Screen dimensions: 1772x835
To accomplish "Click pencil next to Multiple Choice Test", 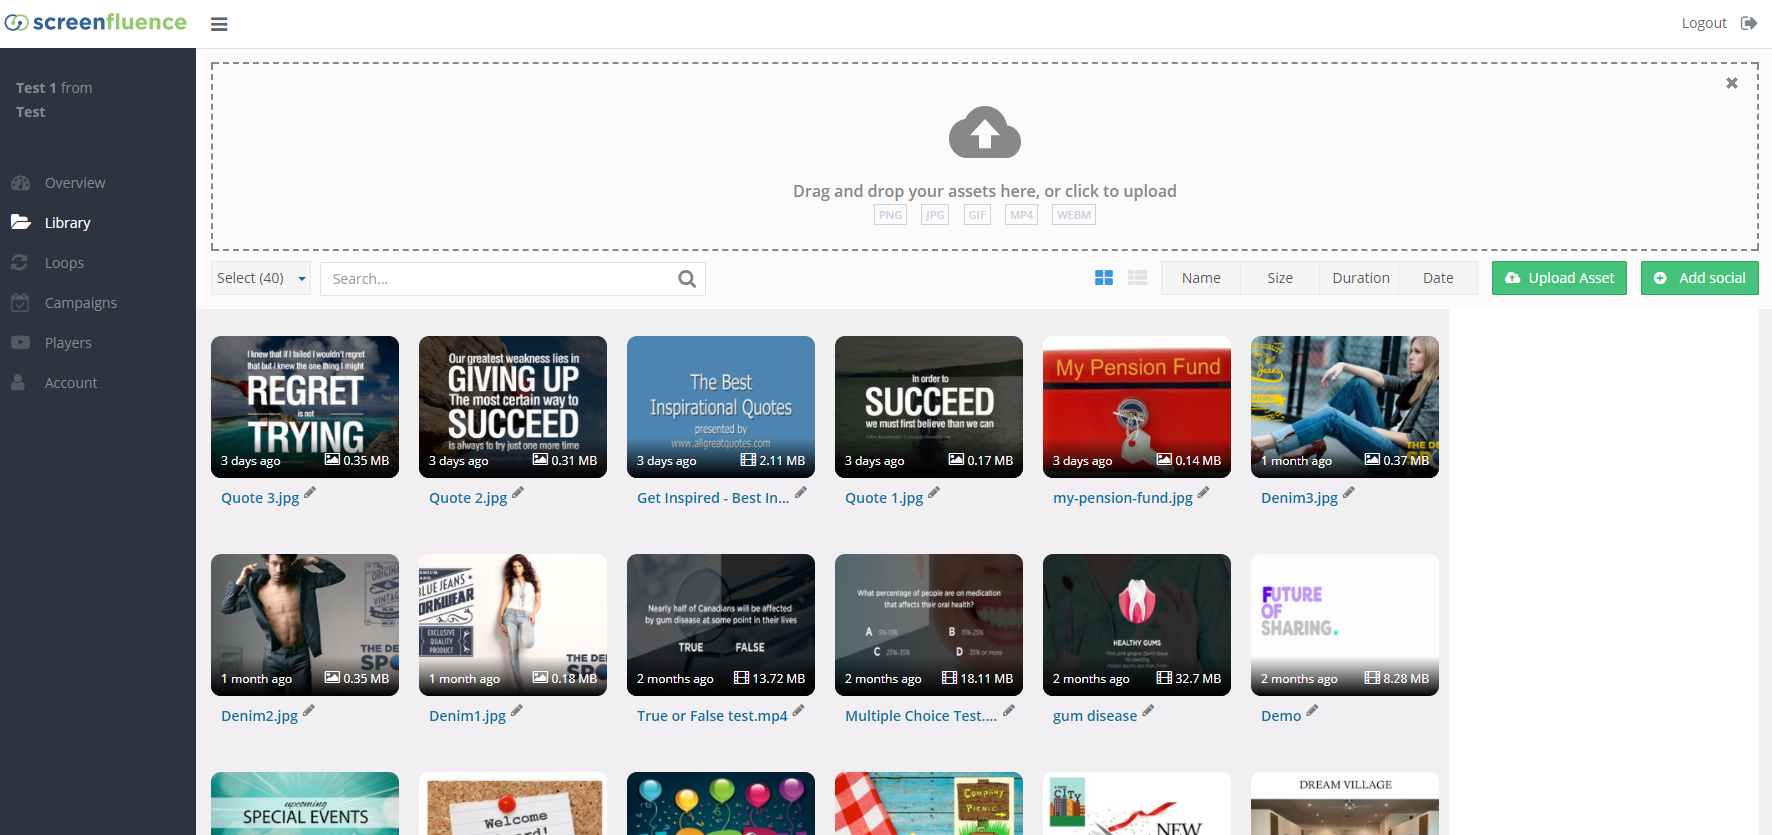I will click(x=1009, y=710).
